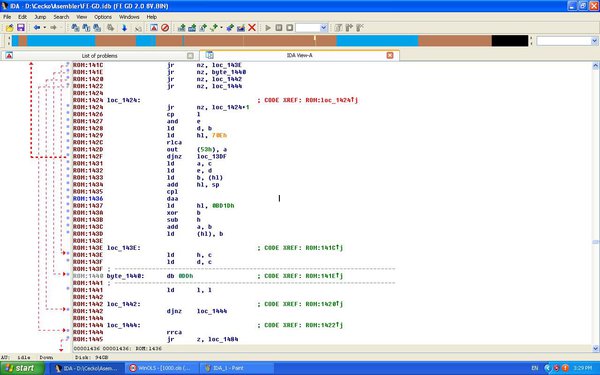Click the label byte_1440:

(126, 276)
